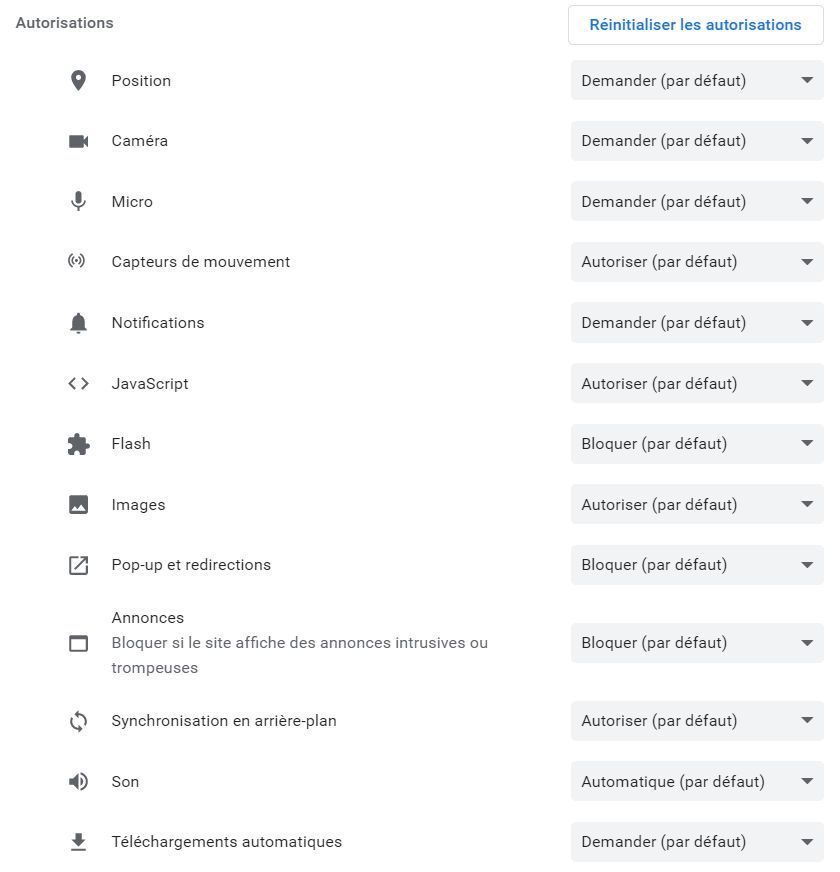Open the Caméra permission dropdown

tap(697, 141)
